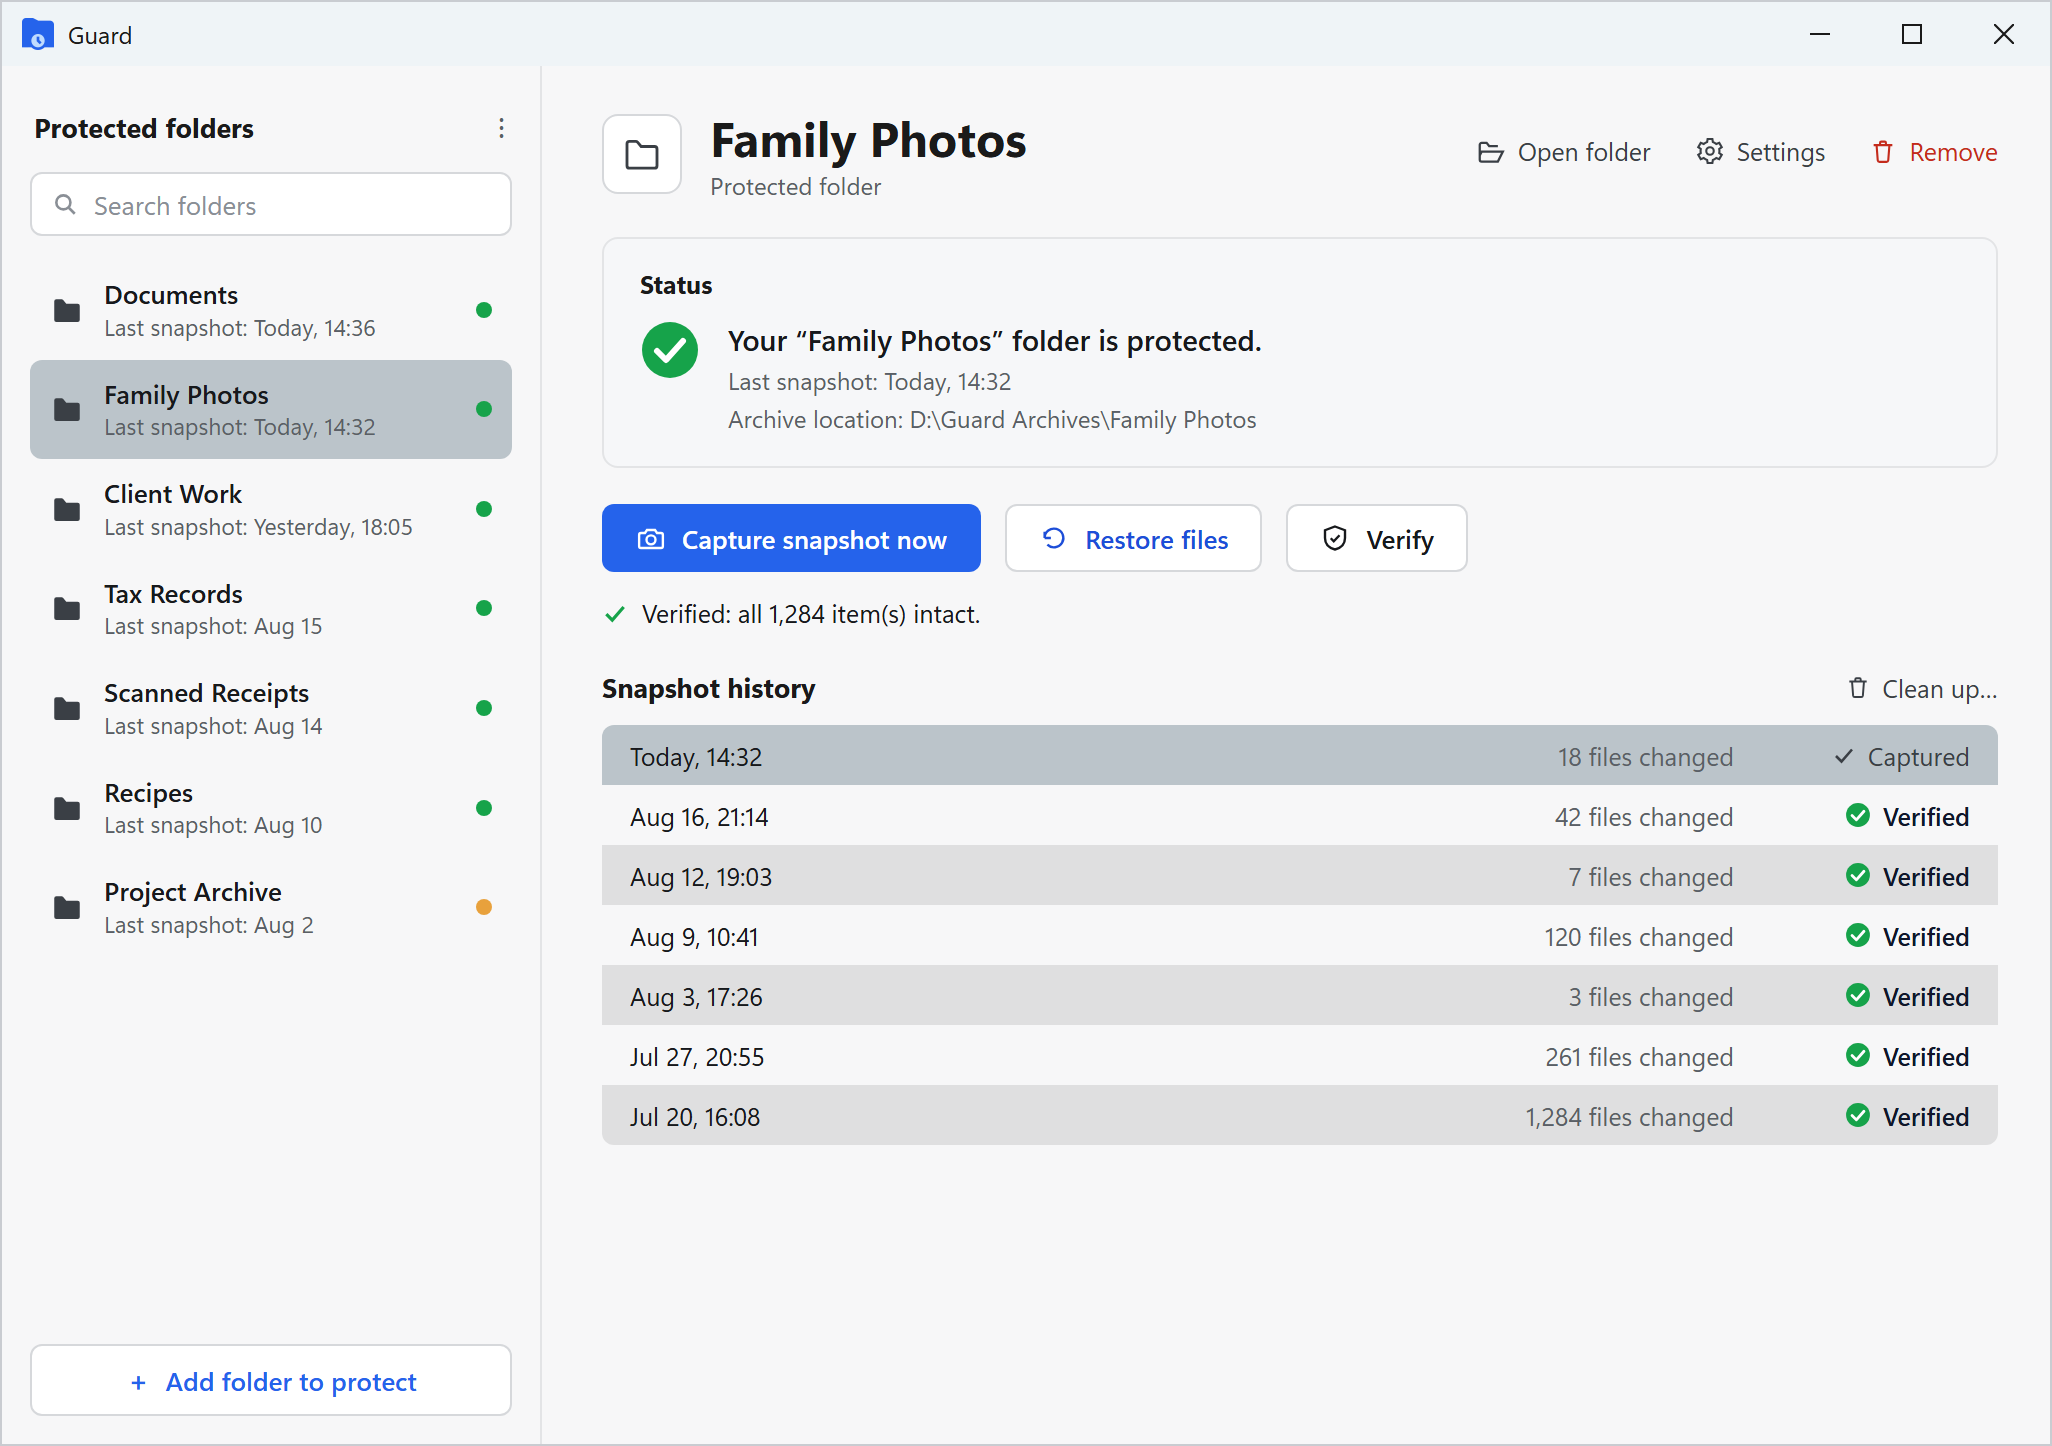
Task: Click the green verified icon in Jul 20 row
Action: (x=1858, y=1116)
